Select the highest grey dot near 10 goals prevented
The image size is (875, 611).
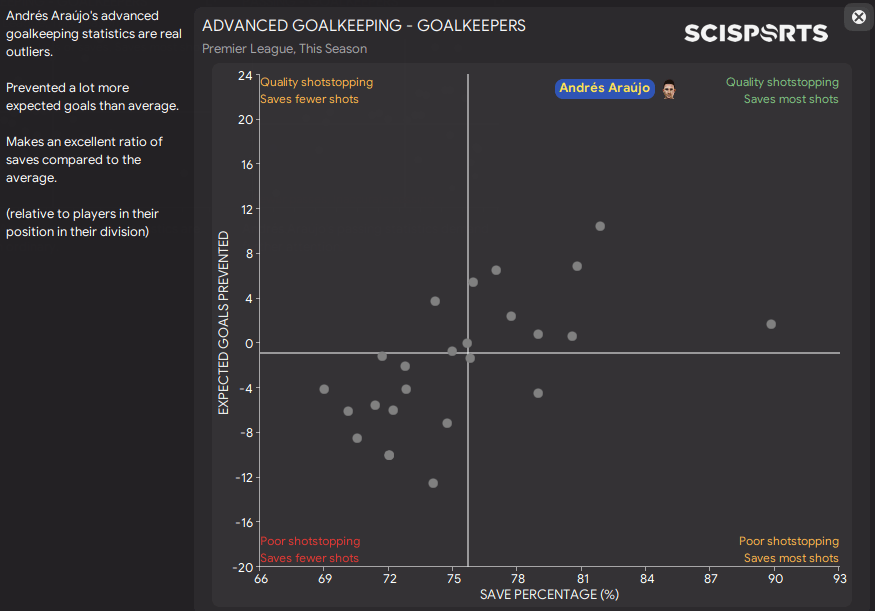tap(600, 226)
